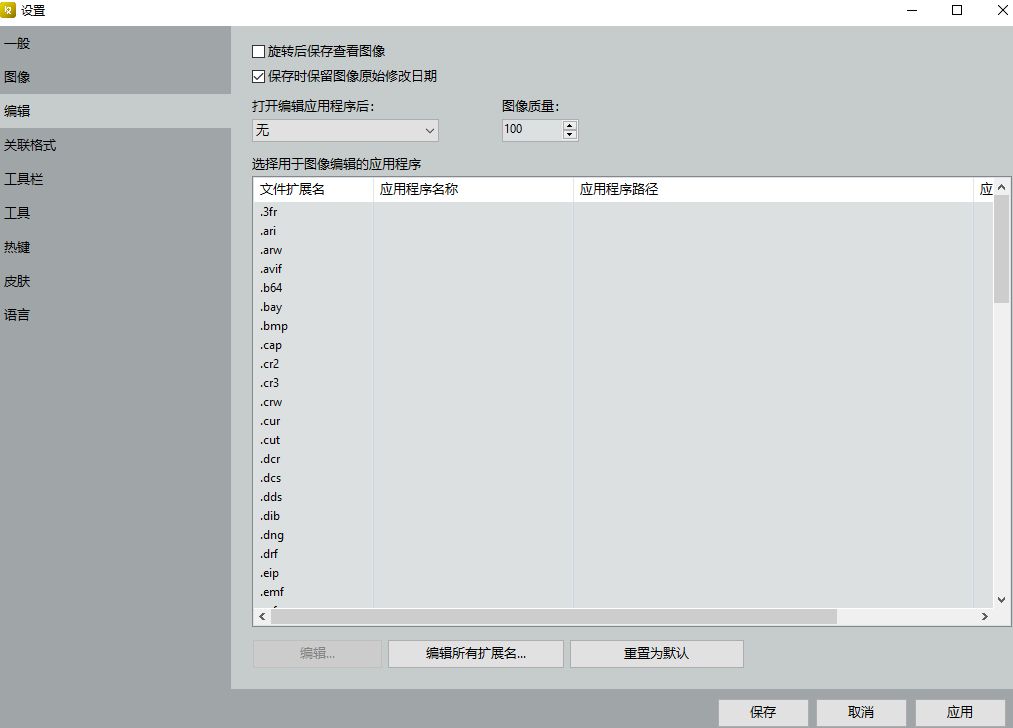Click 保存 to save settings
1013x728 pixels.
point(762,712)
